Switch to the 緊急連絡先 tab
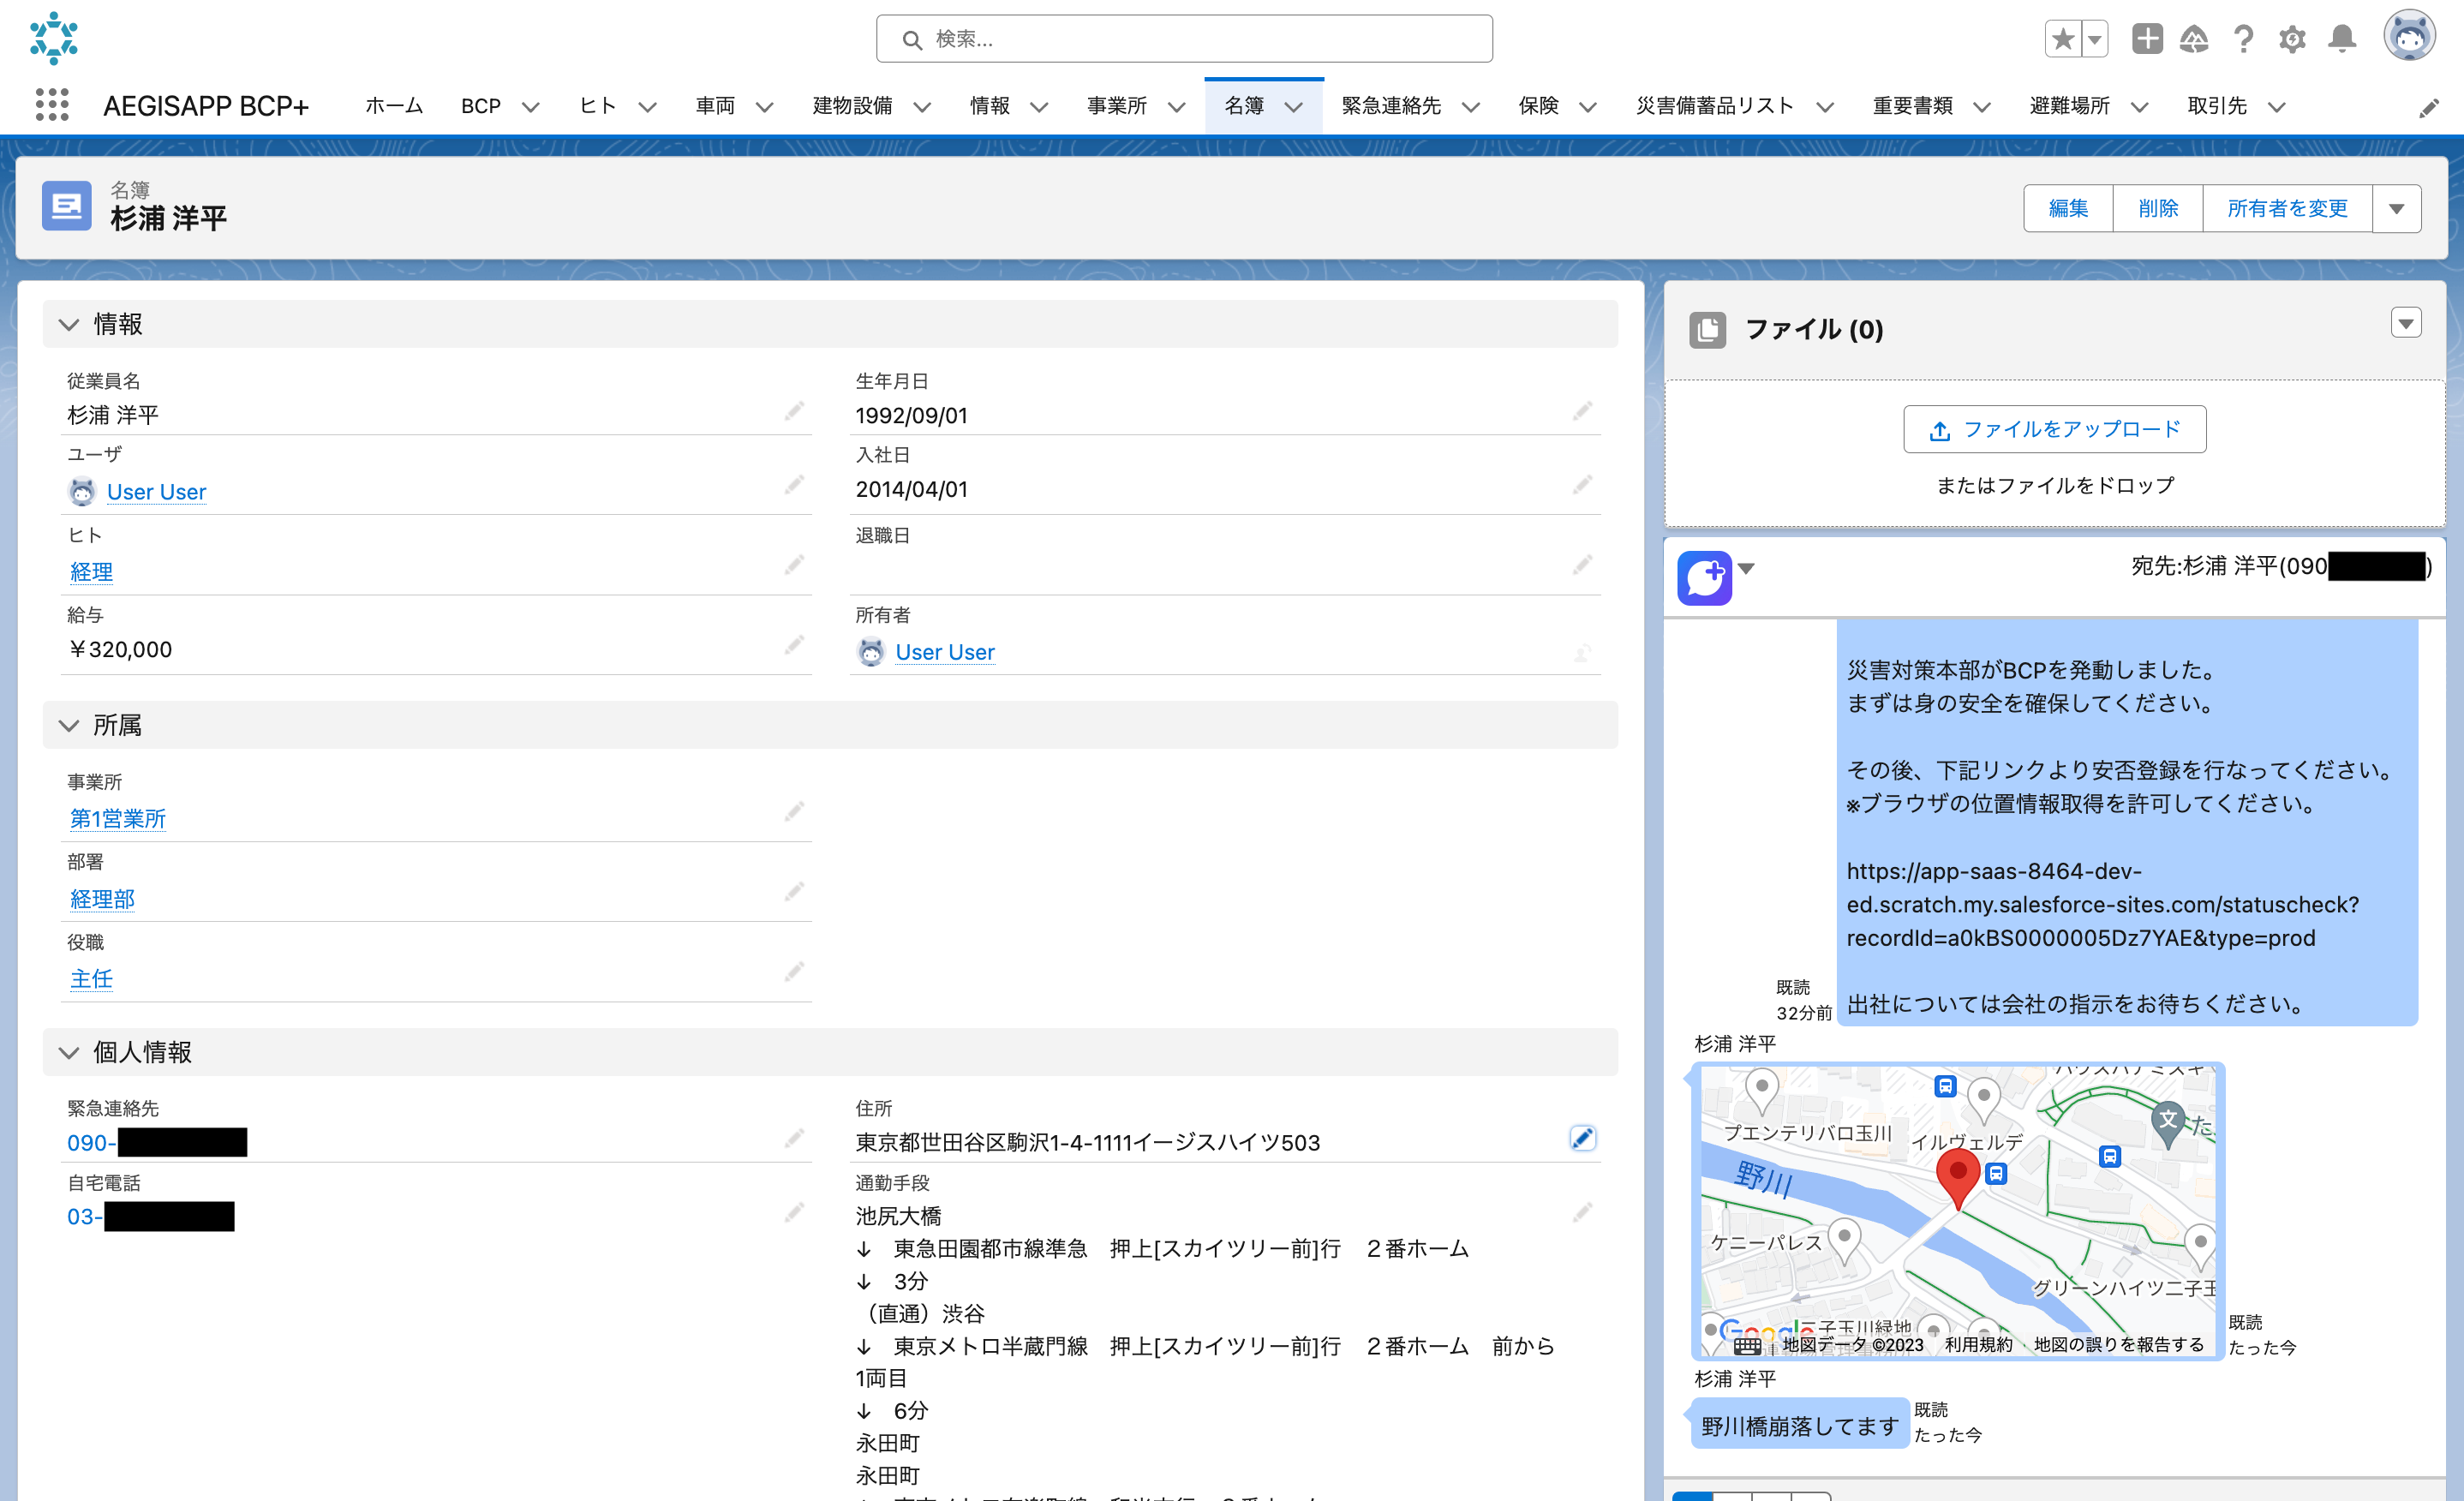 (1391, 106)
